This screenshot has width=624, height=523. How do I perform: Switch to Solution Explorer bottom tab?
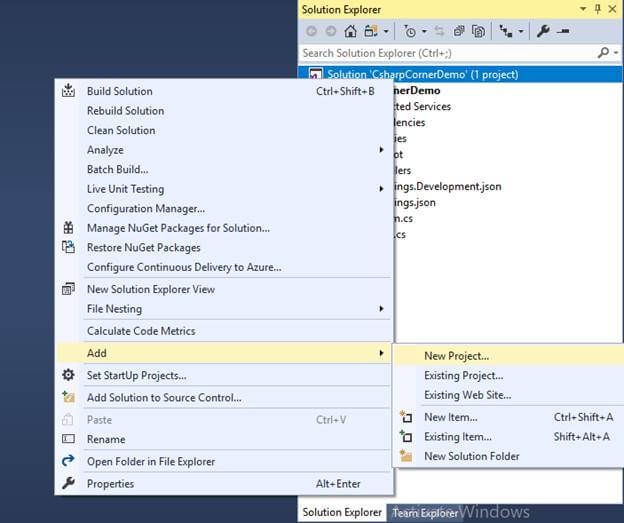pos(342,512)
